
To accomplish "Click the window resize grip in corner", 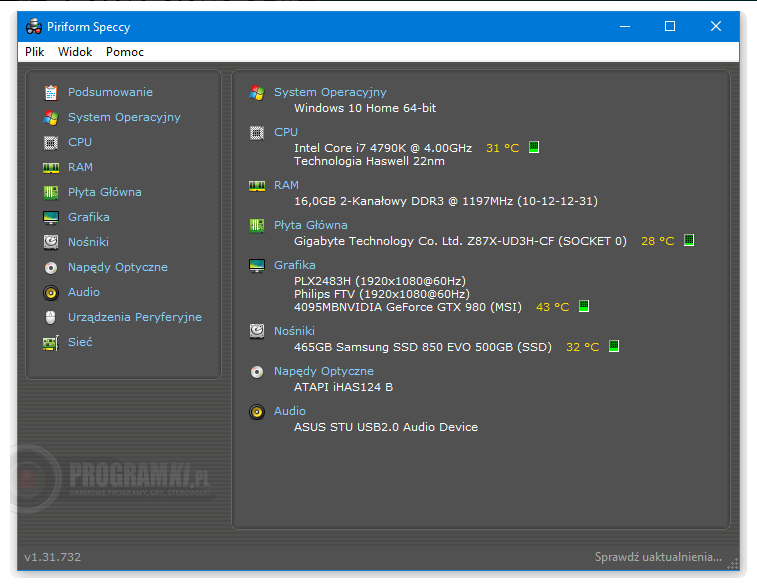I will pyautogui.click(x=733, y=564).
